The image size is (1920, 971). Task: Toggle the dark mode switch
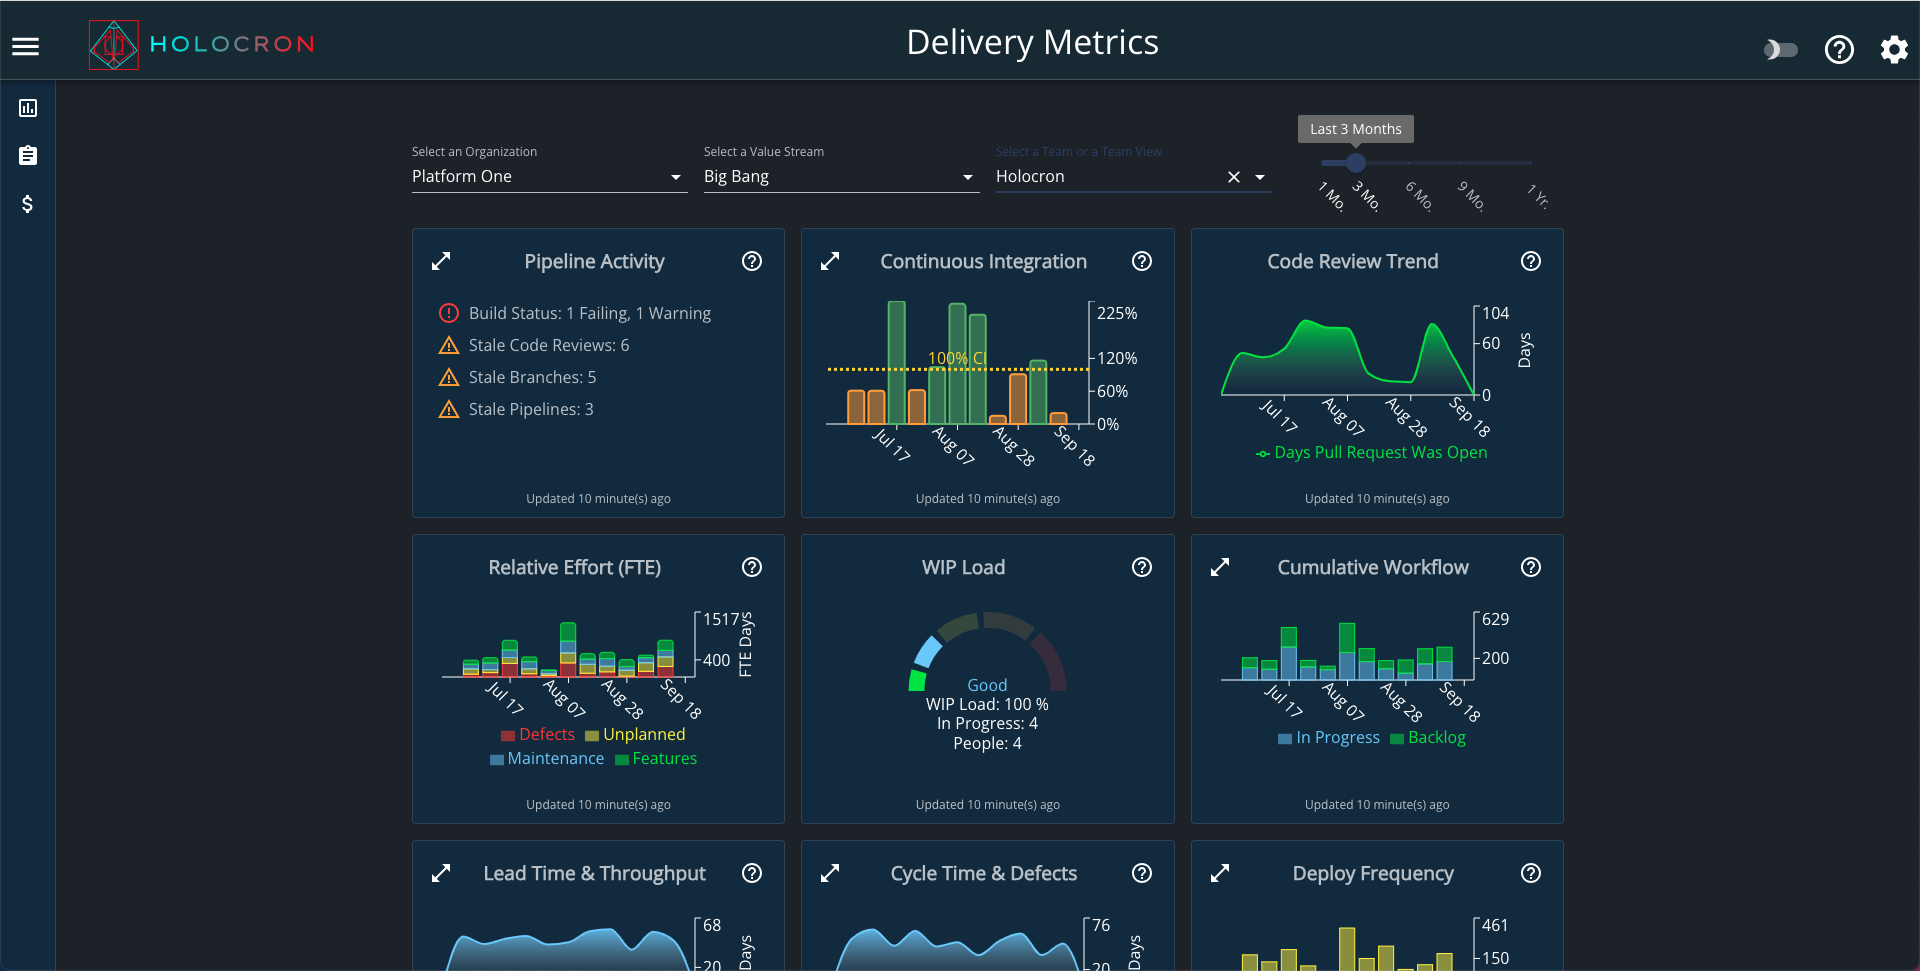point(1781,49)
